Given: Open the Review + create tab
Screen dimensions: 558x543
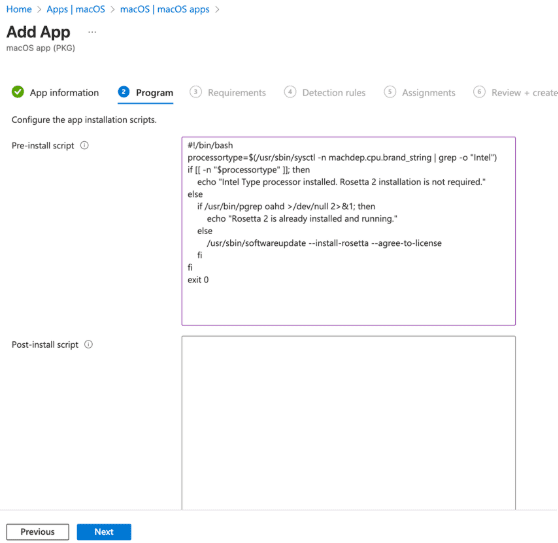Looking at the screenshot, I should click(525, 93).
